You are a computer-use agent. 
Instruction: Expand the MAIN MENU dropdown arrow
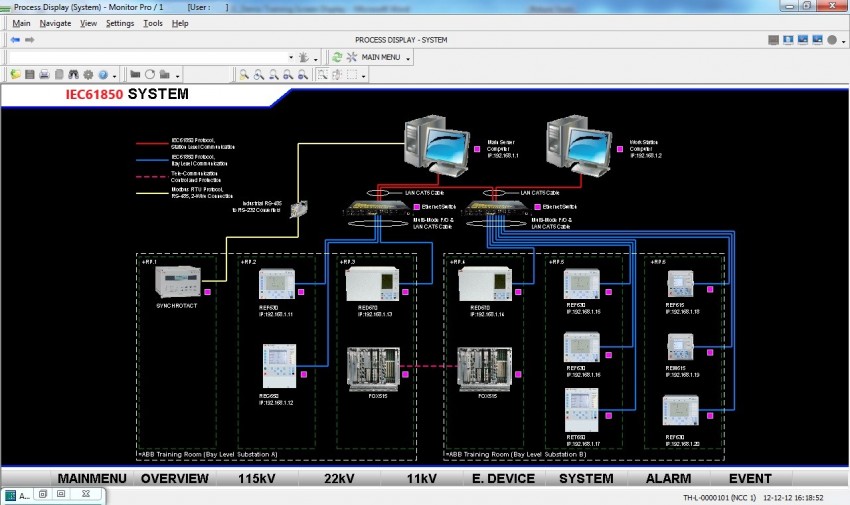coord(408,59)
